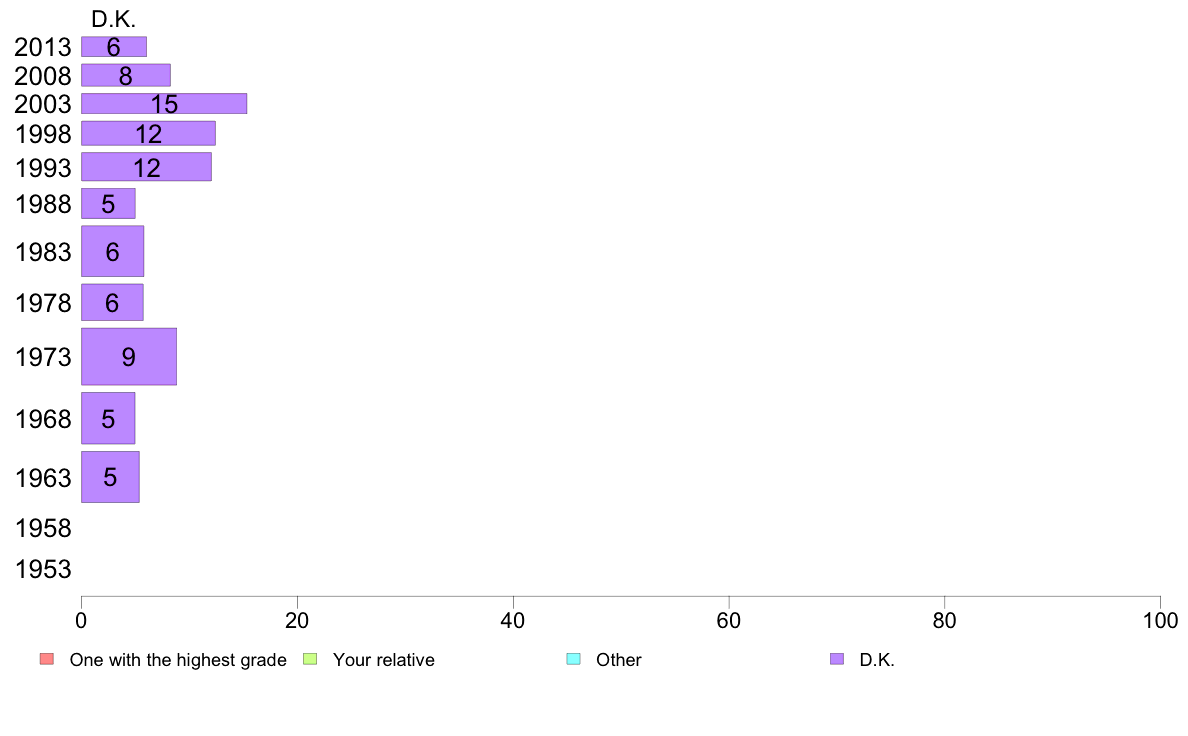
Task: Click the cyan 'Other' legend swatch
Action: [x=574, y=659]
